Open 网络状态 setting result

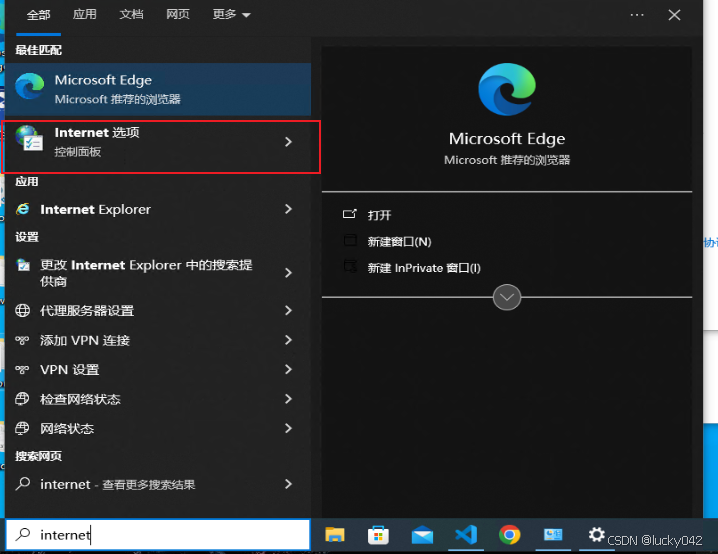click(x=158, y=428)
